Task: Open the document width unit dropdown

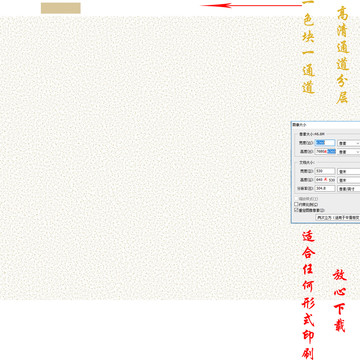Action: (349, 171)
